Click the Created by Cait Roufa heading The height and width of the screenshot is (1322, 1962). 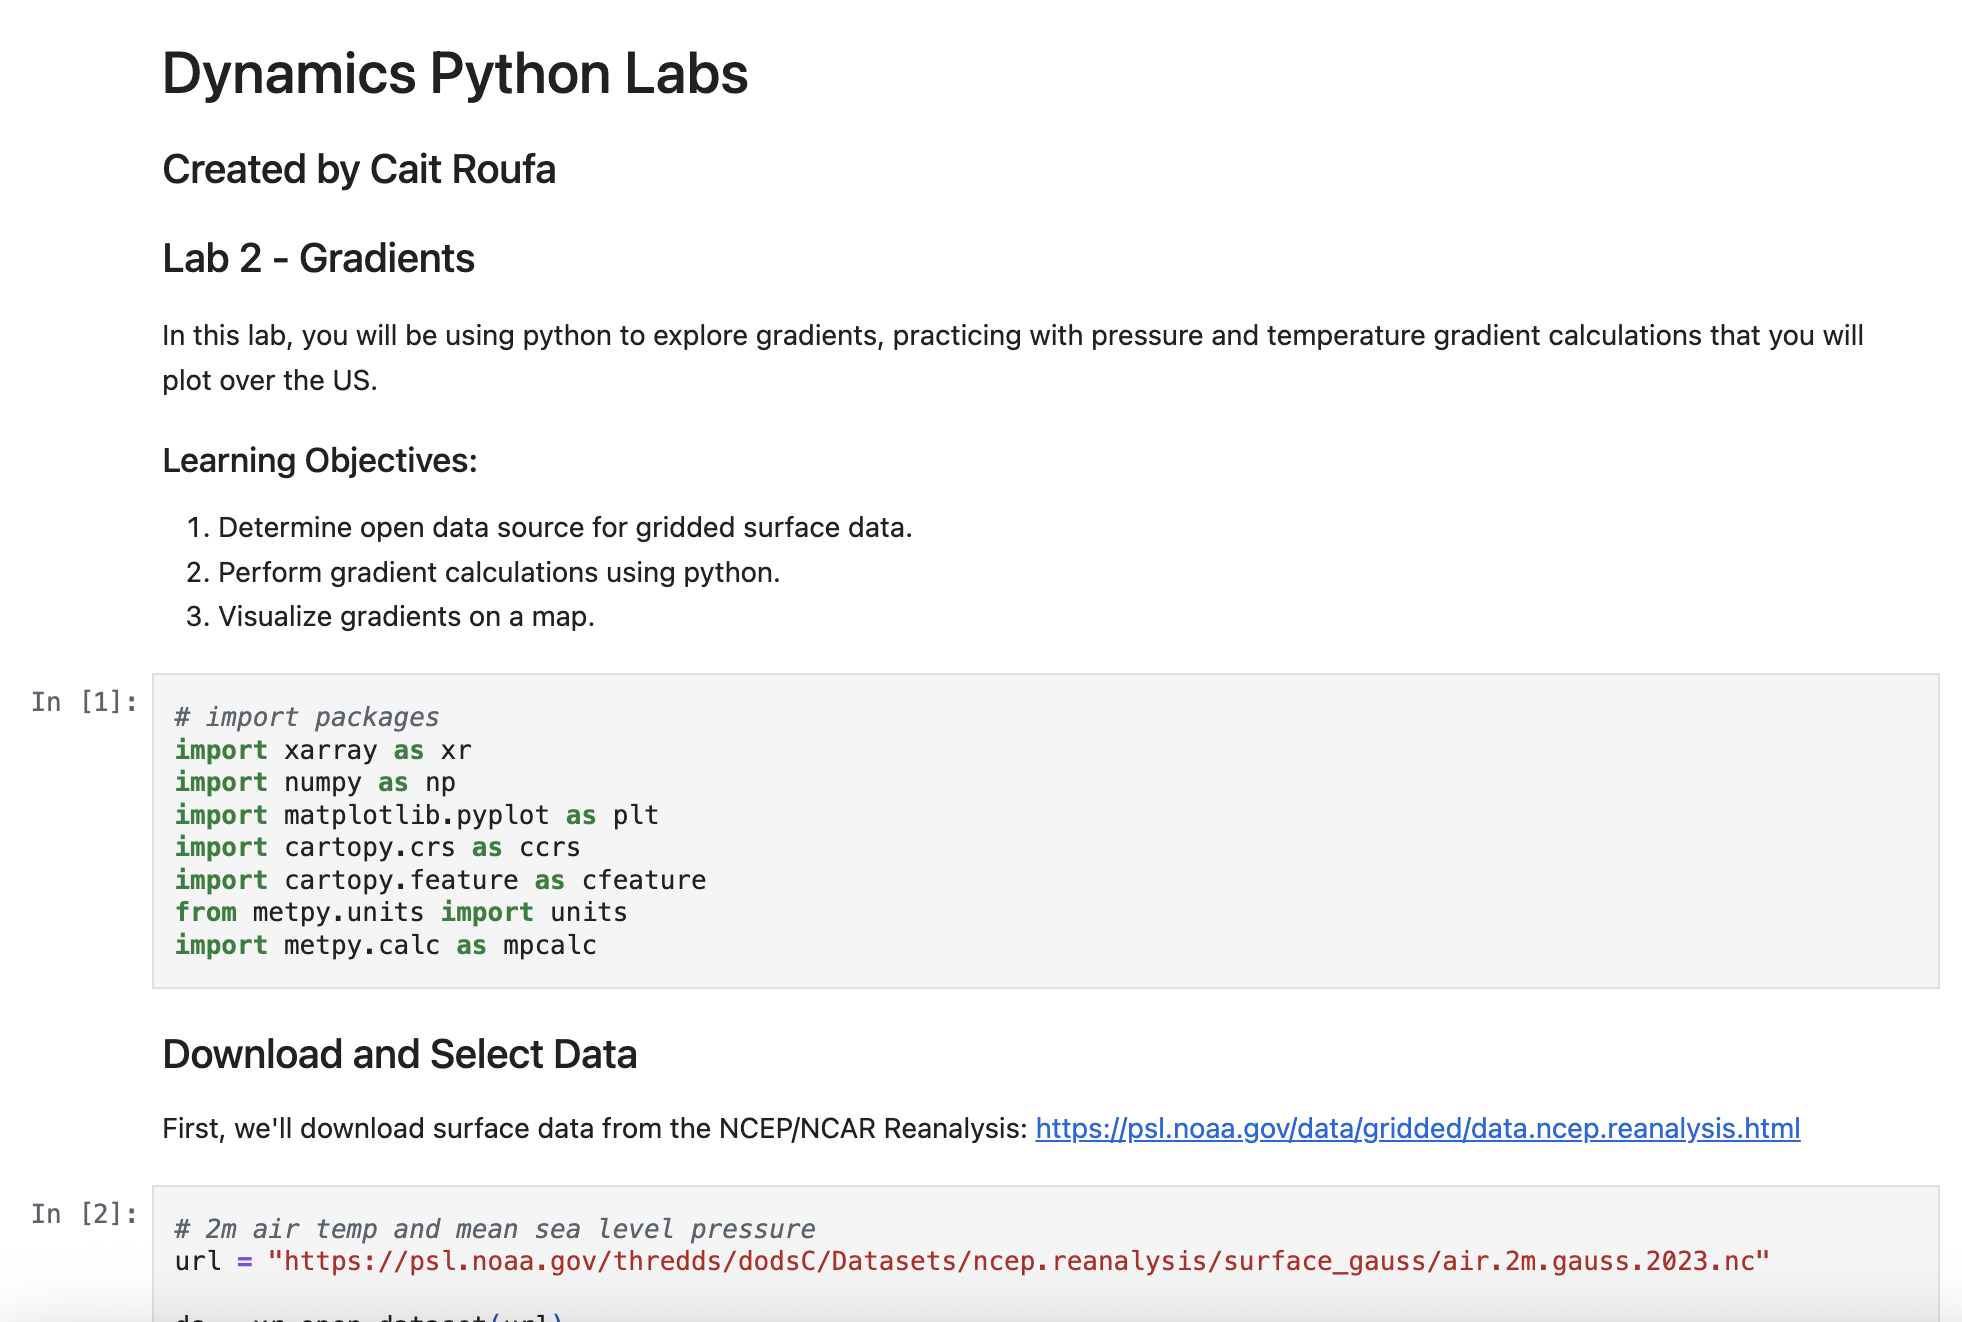(359, 169)
